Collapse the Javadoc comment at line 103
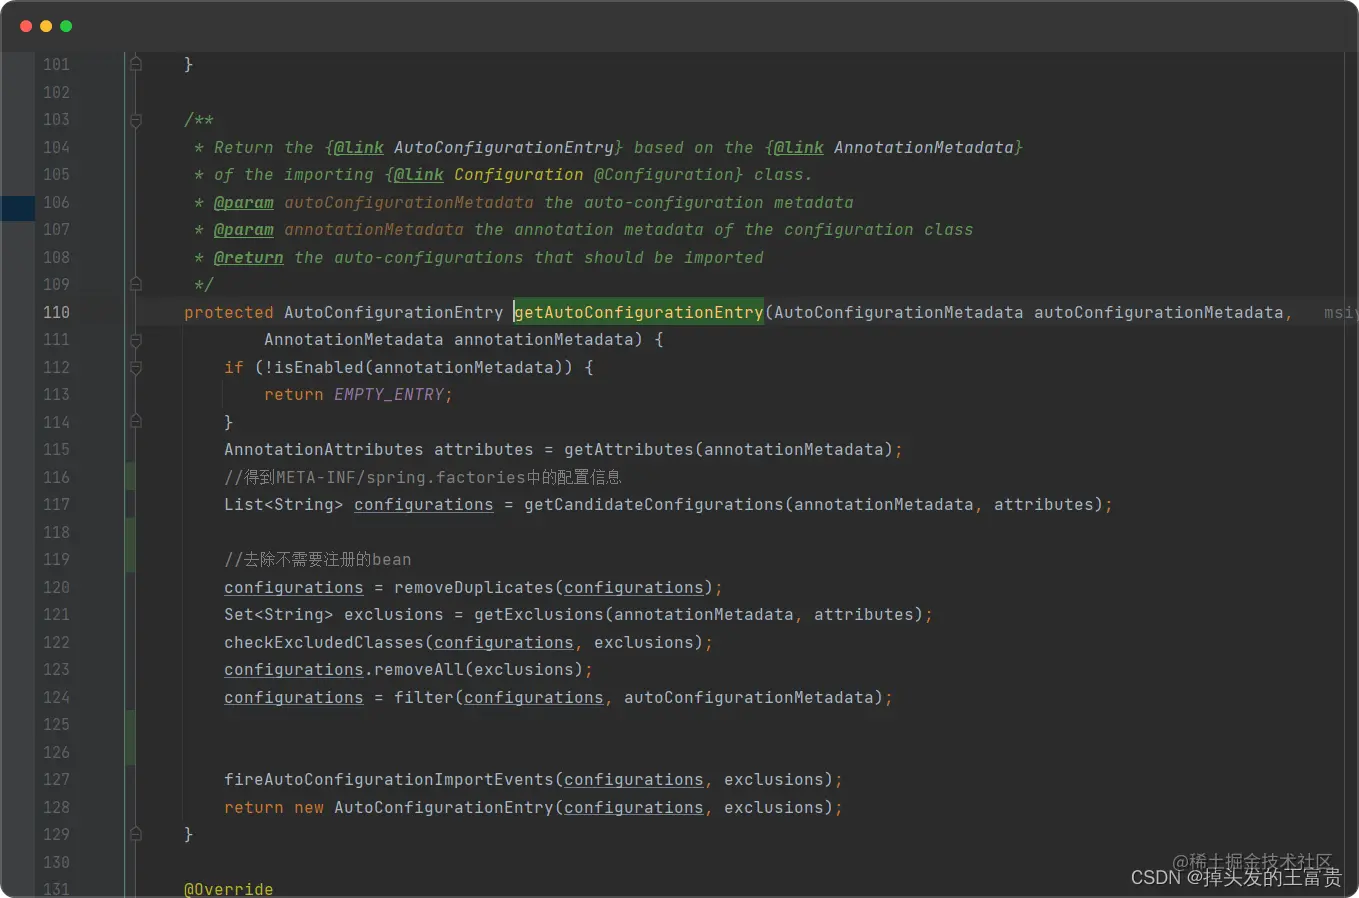 click(136, 120)
